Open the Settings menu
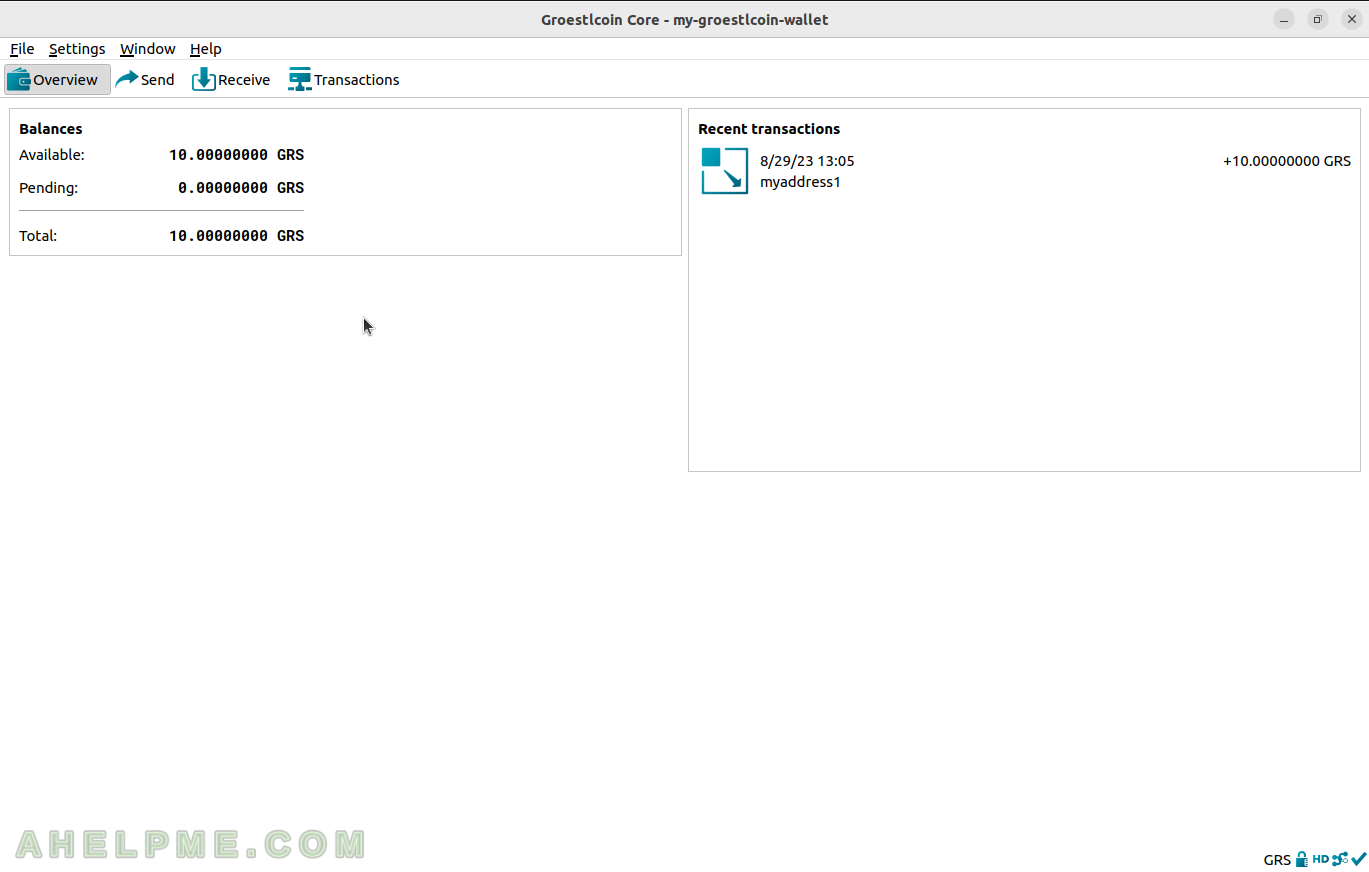 pyautogui.click(x=77, y=49)
